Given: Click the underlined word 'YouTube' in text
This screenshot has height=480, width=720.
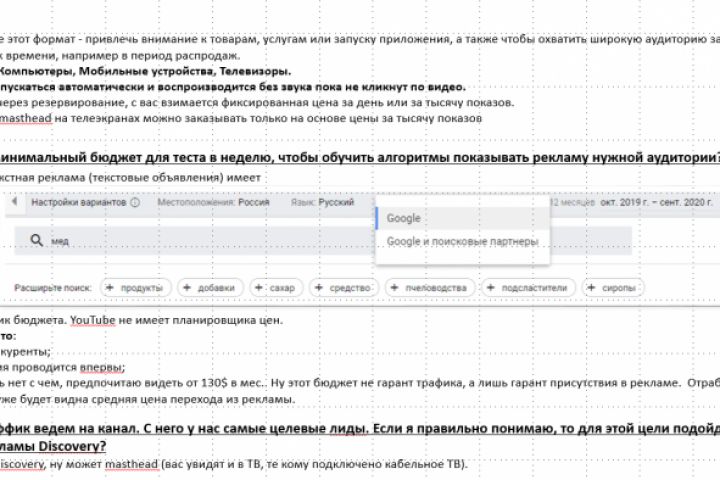Looking at the screenshot, I should click(x=92, y=320).
